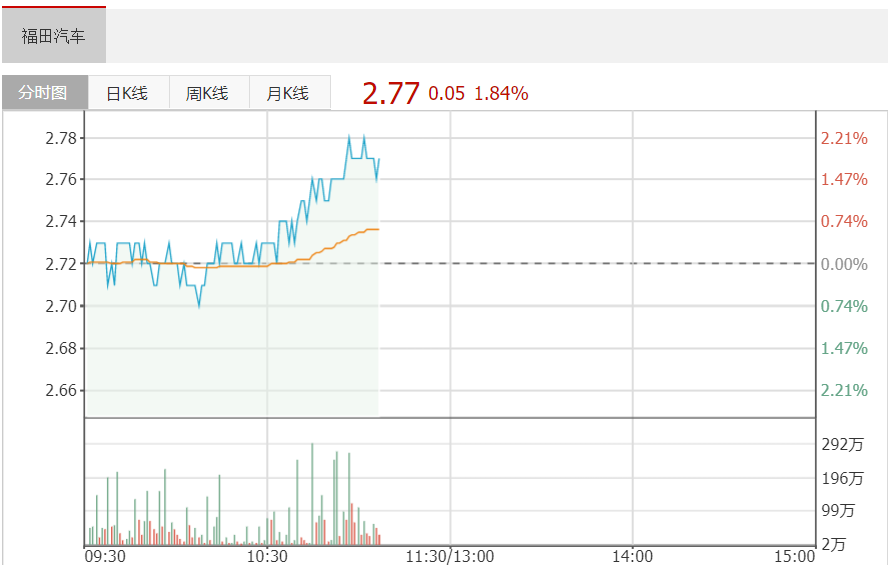Viewport: 894px width, 577px height.
Task: Click the 2.66 price axis label
Action: pyautogui.click(x=61, y=390)
